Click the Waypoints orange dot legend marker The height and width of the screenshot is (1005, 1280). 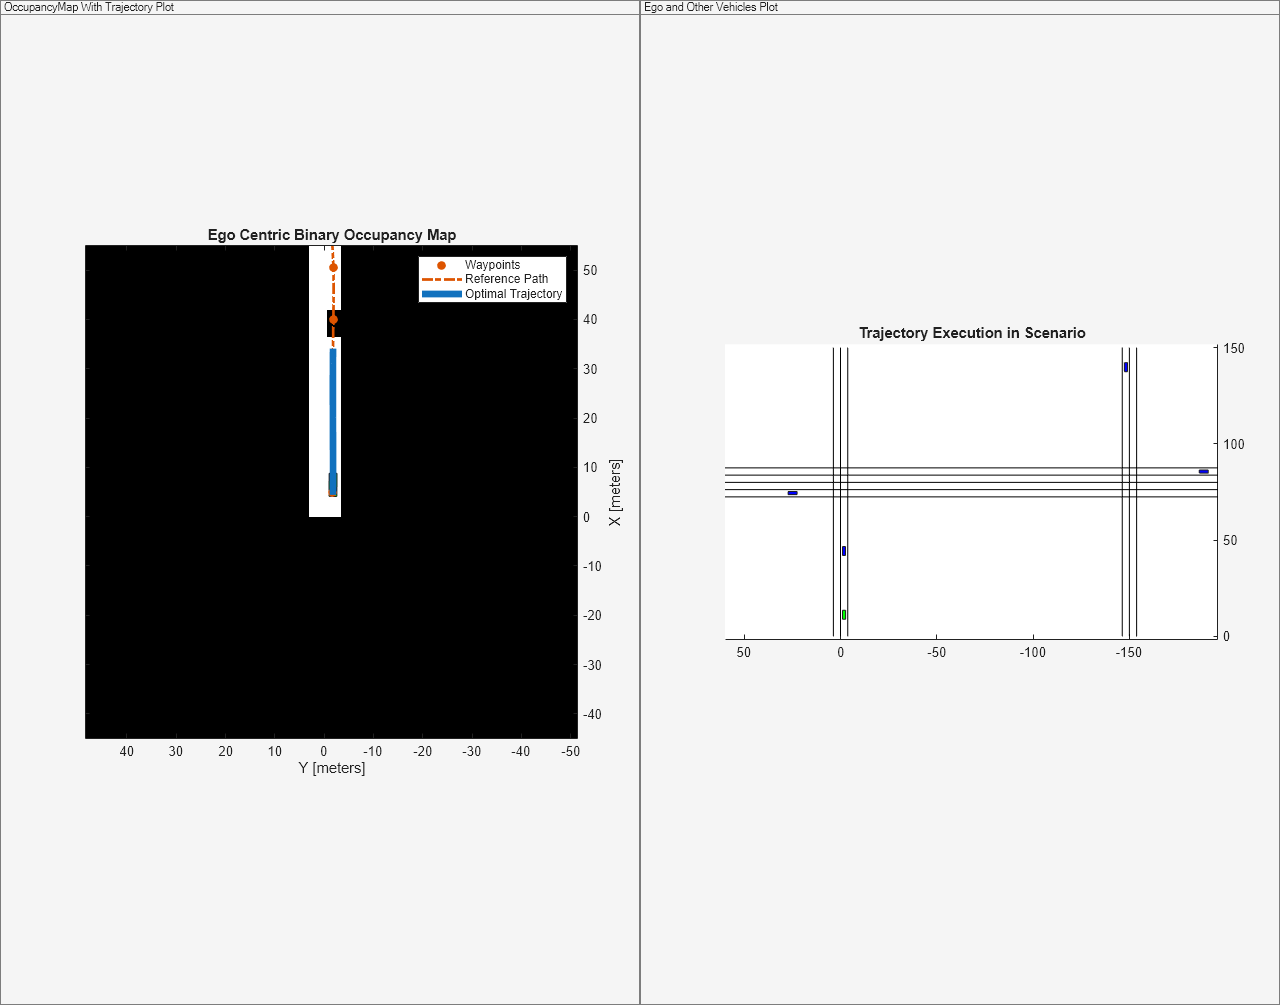pos(441,265)
